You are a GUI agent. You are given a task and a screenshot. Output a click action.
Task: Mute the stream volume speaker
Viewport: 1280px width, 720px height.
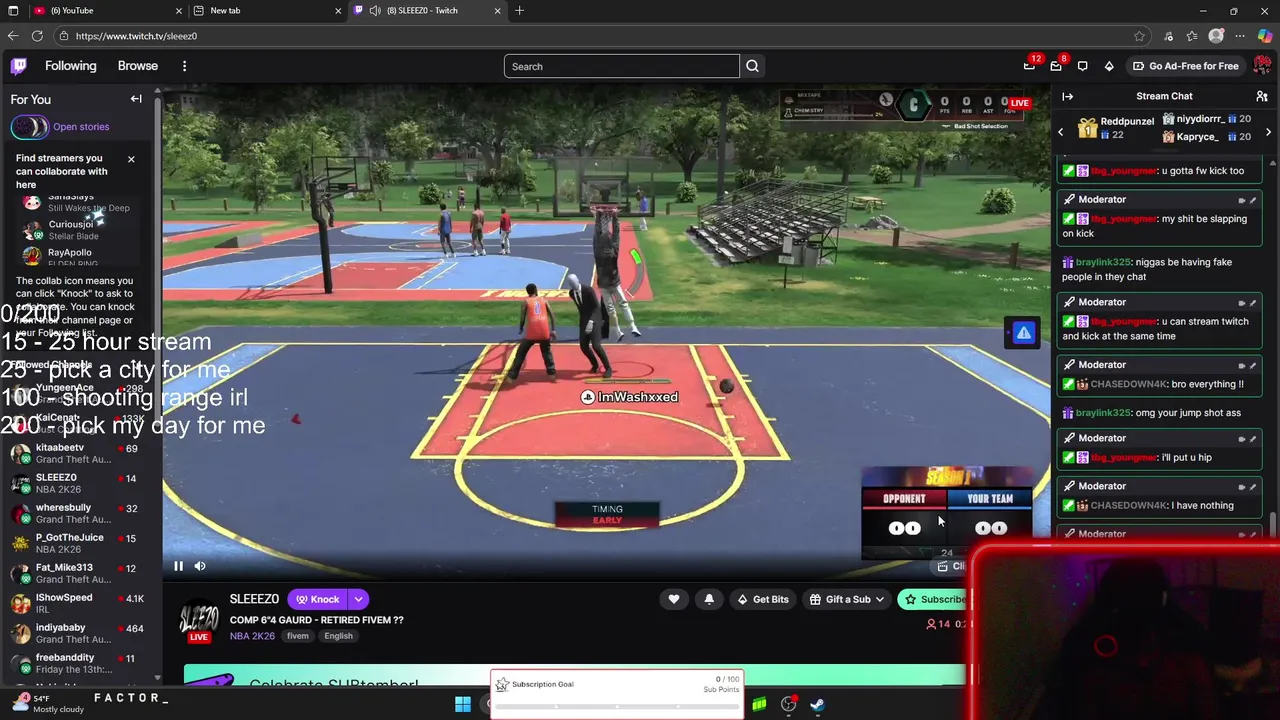pos(200,566)
